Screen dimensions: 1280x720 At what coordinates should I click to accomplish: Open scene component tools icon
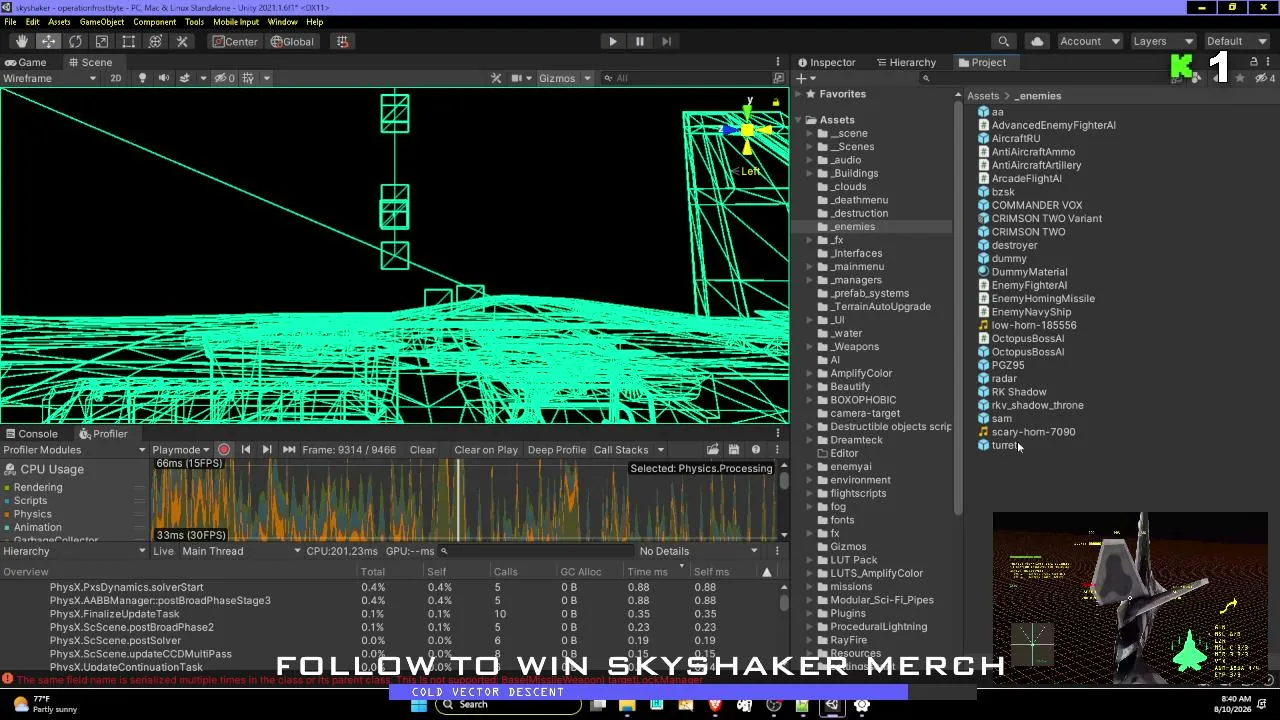(496, 78)
